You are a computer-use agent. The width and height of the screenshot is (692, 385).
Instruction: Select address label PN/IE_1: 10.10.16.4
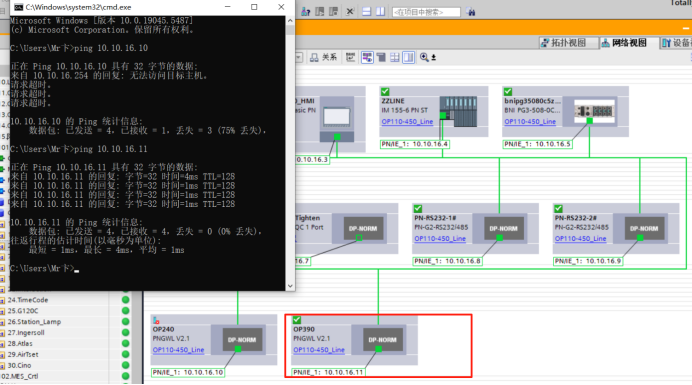[414, 144]
